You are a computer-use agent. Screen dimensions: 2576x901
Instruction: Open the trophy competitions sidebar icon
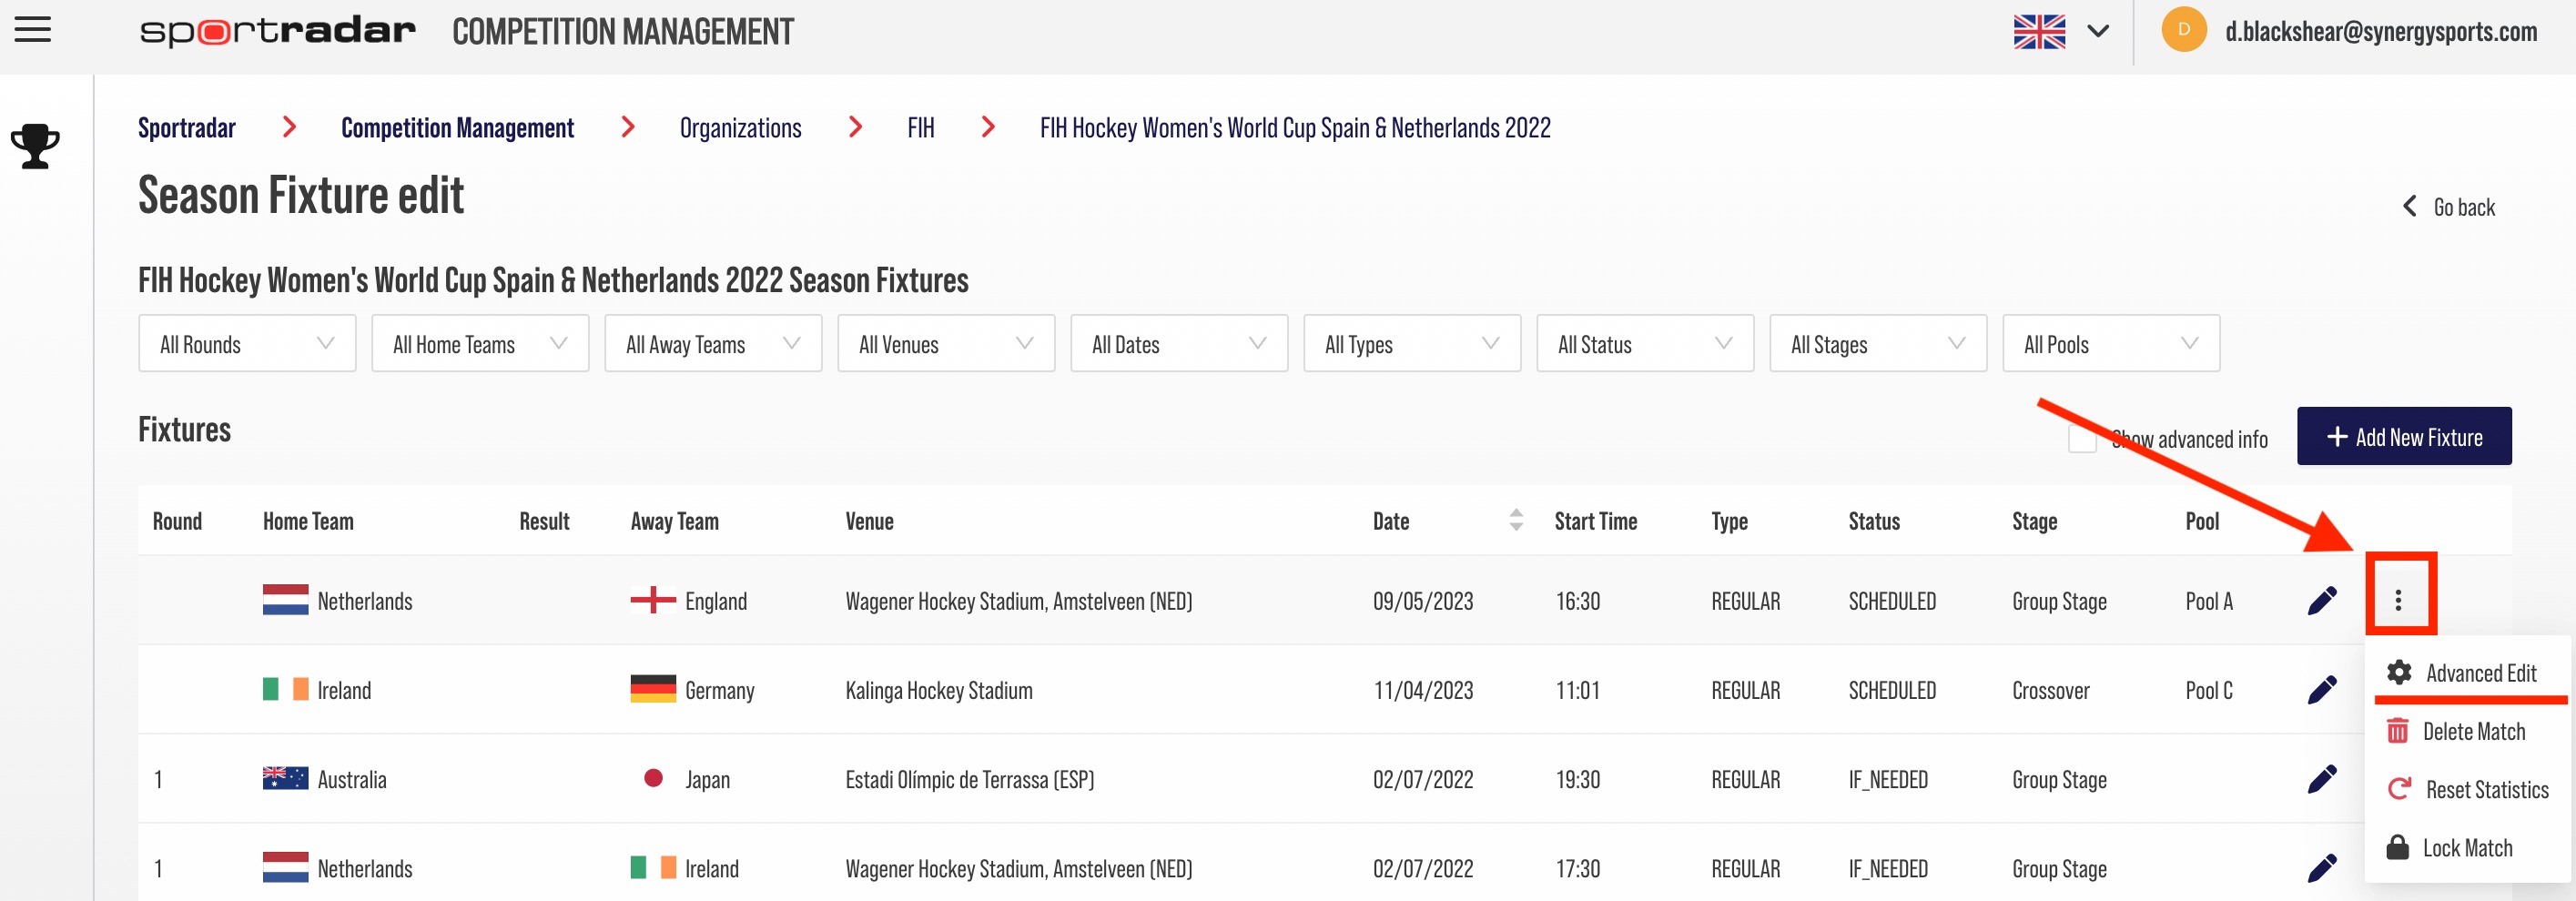[35, 146]
